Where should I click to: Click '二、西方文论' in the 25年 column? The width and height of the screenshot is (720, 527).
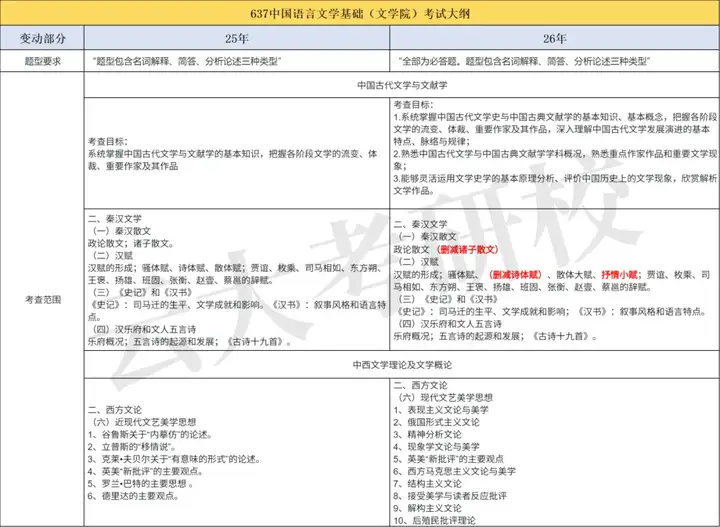point(114,409)
